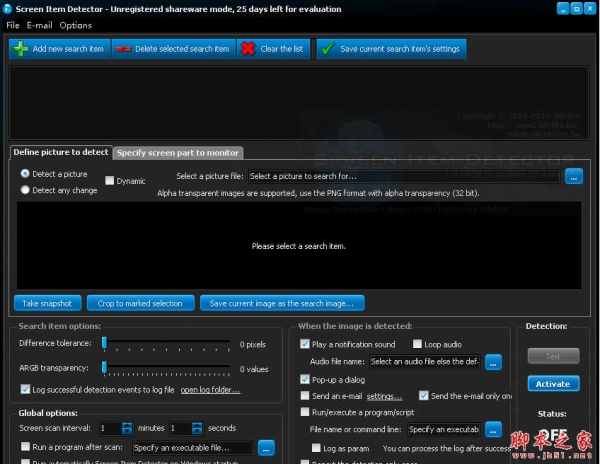Click the Select a picture file input field
The height and width of the screenshot is (464, 600).
(x=404, y=176)
